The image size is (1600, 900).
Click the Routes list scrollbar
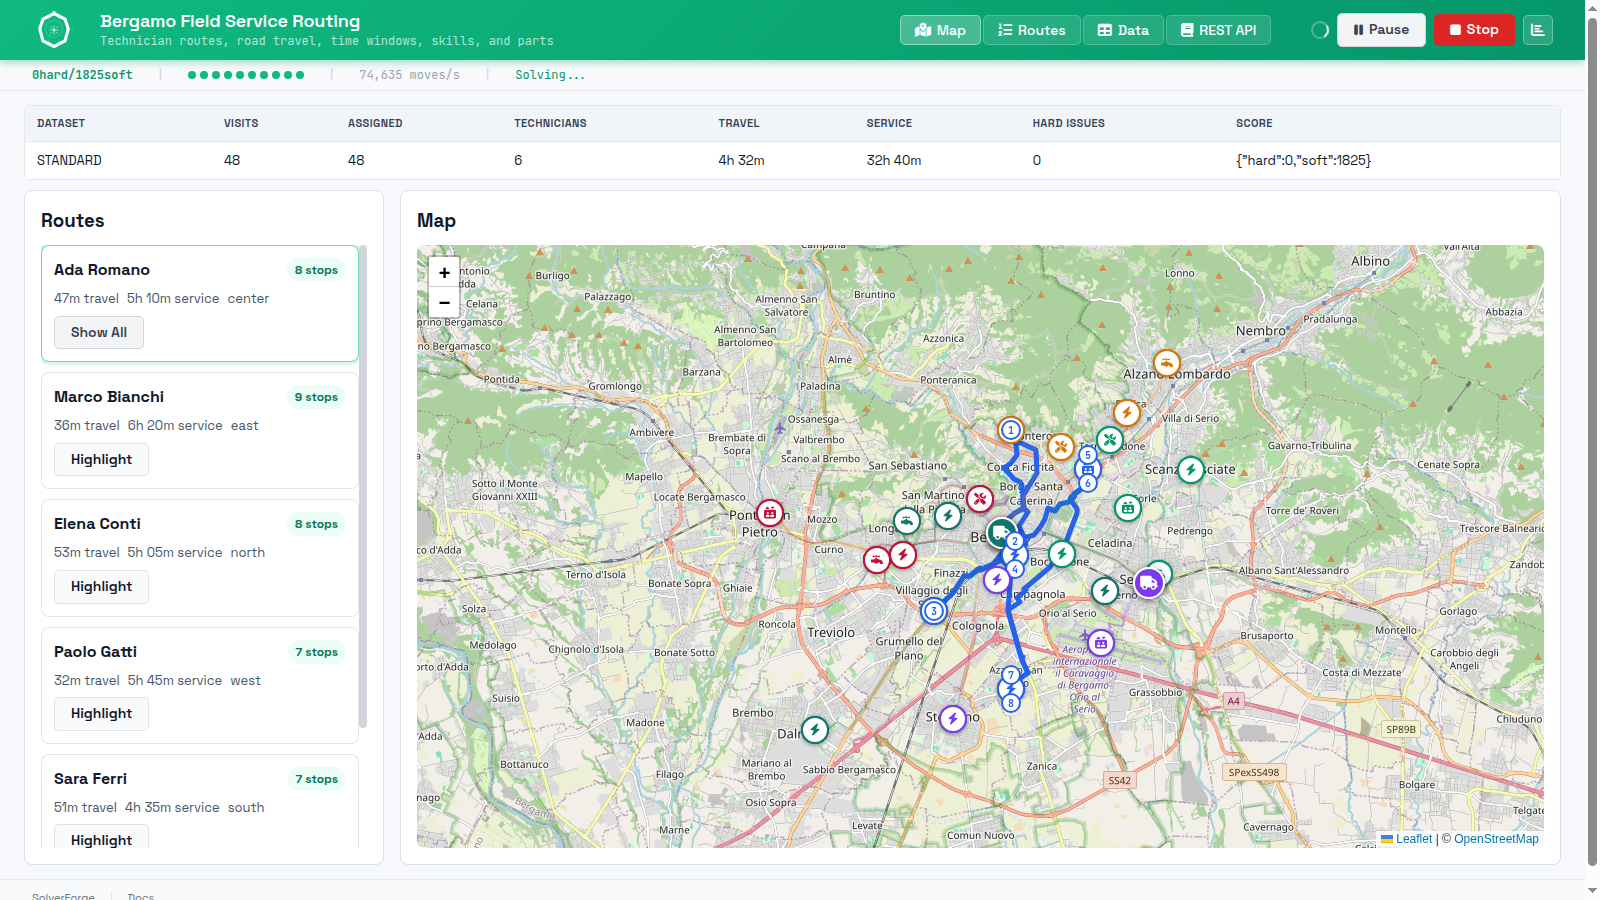[x=363, y=487]
